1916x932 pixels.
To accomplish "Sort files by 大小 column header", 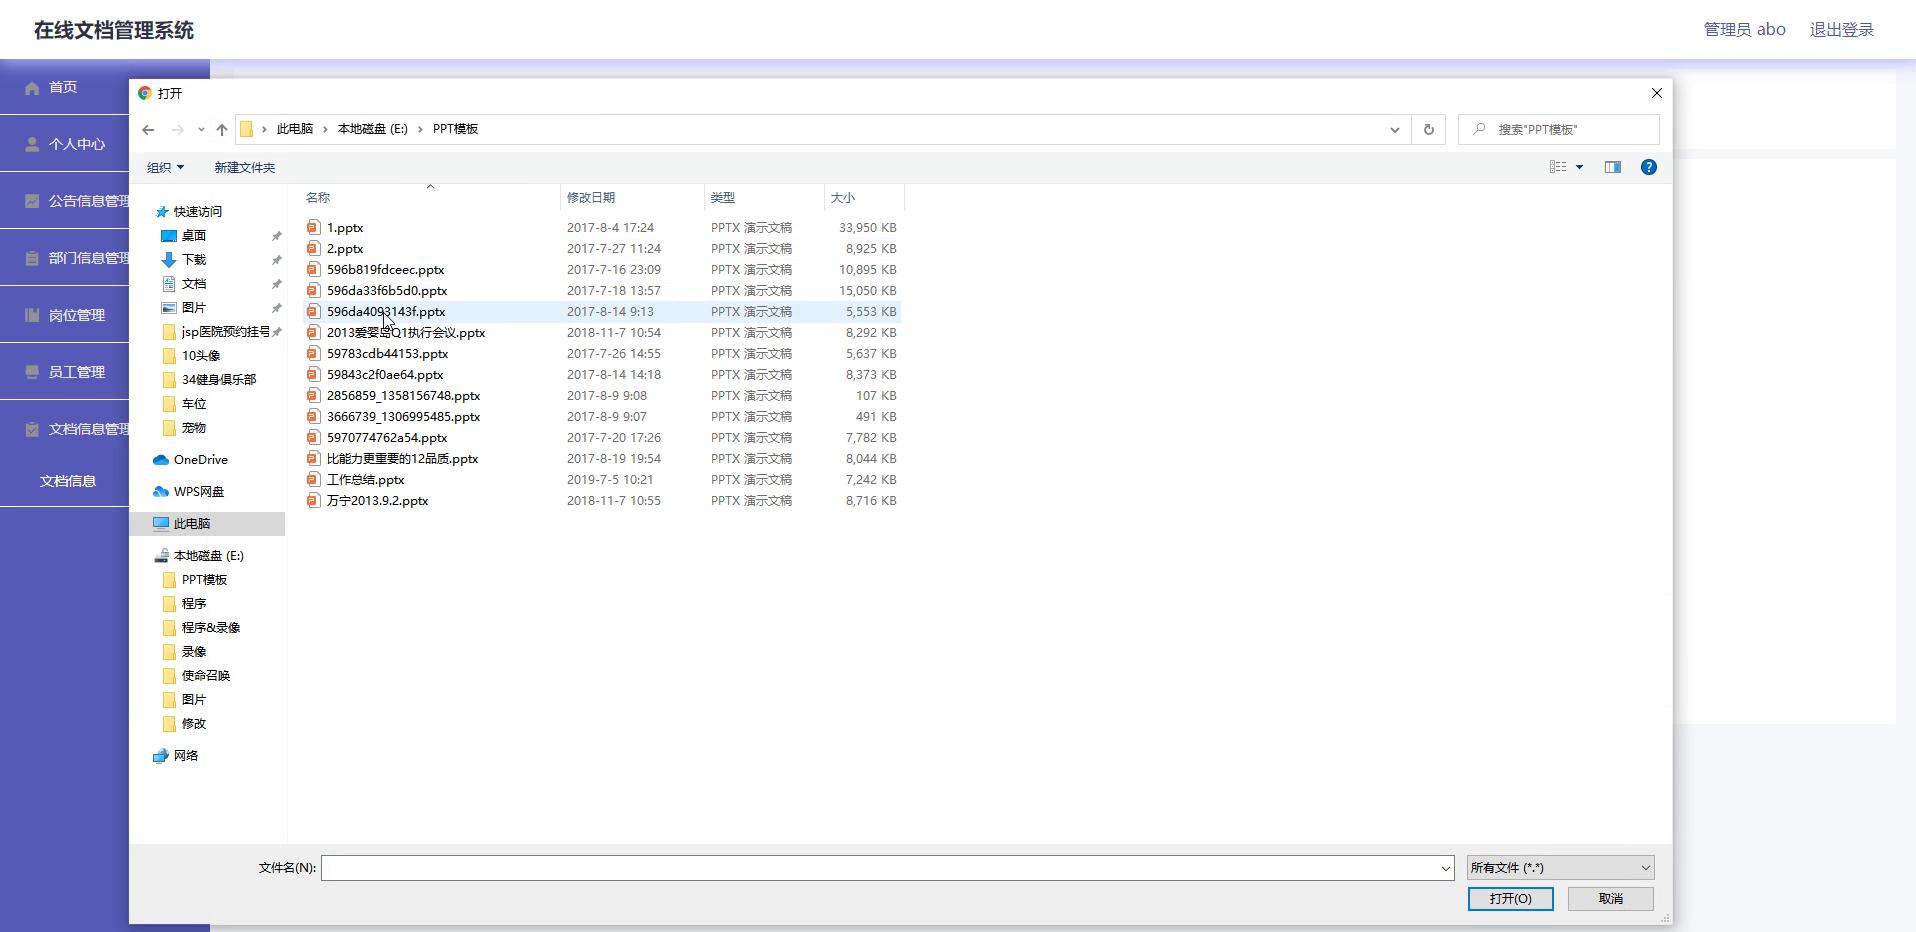I will tap(843, 198).
